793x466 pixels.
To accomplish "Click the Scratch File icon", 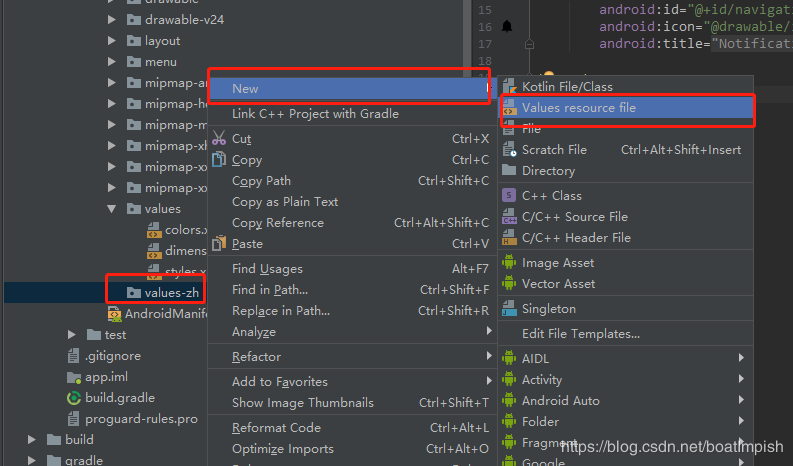I will (x=509, y=150).
